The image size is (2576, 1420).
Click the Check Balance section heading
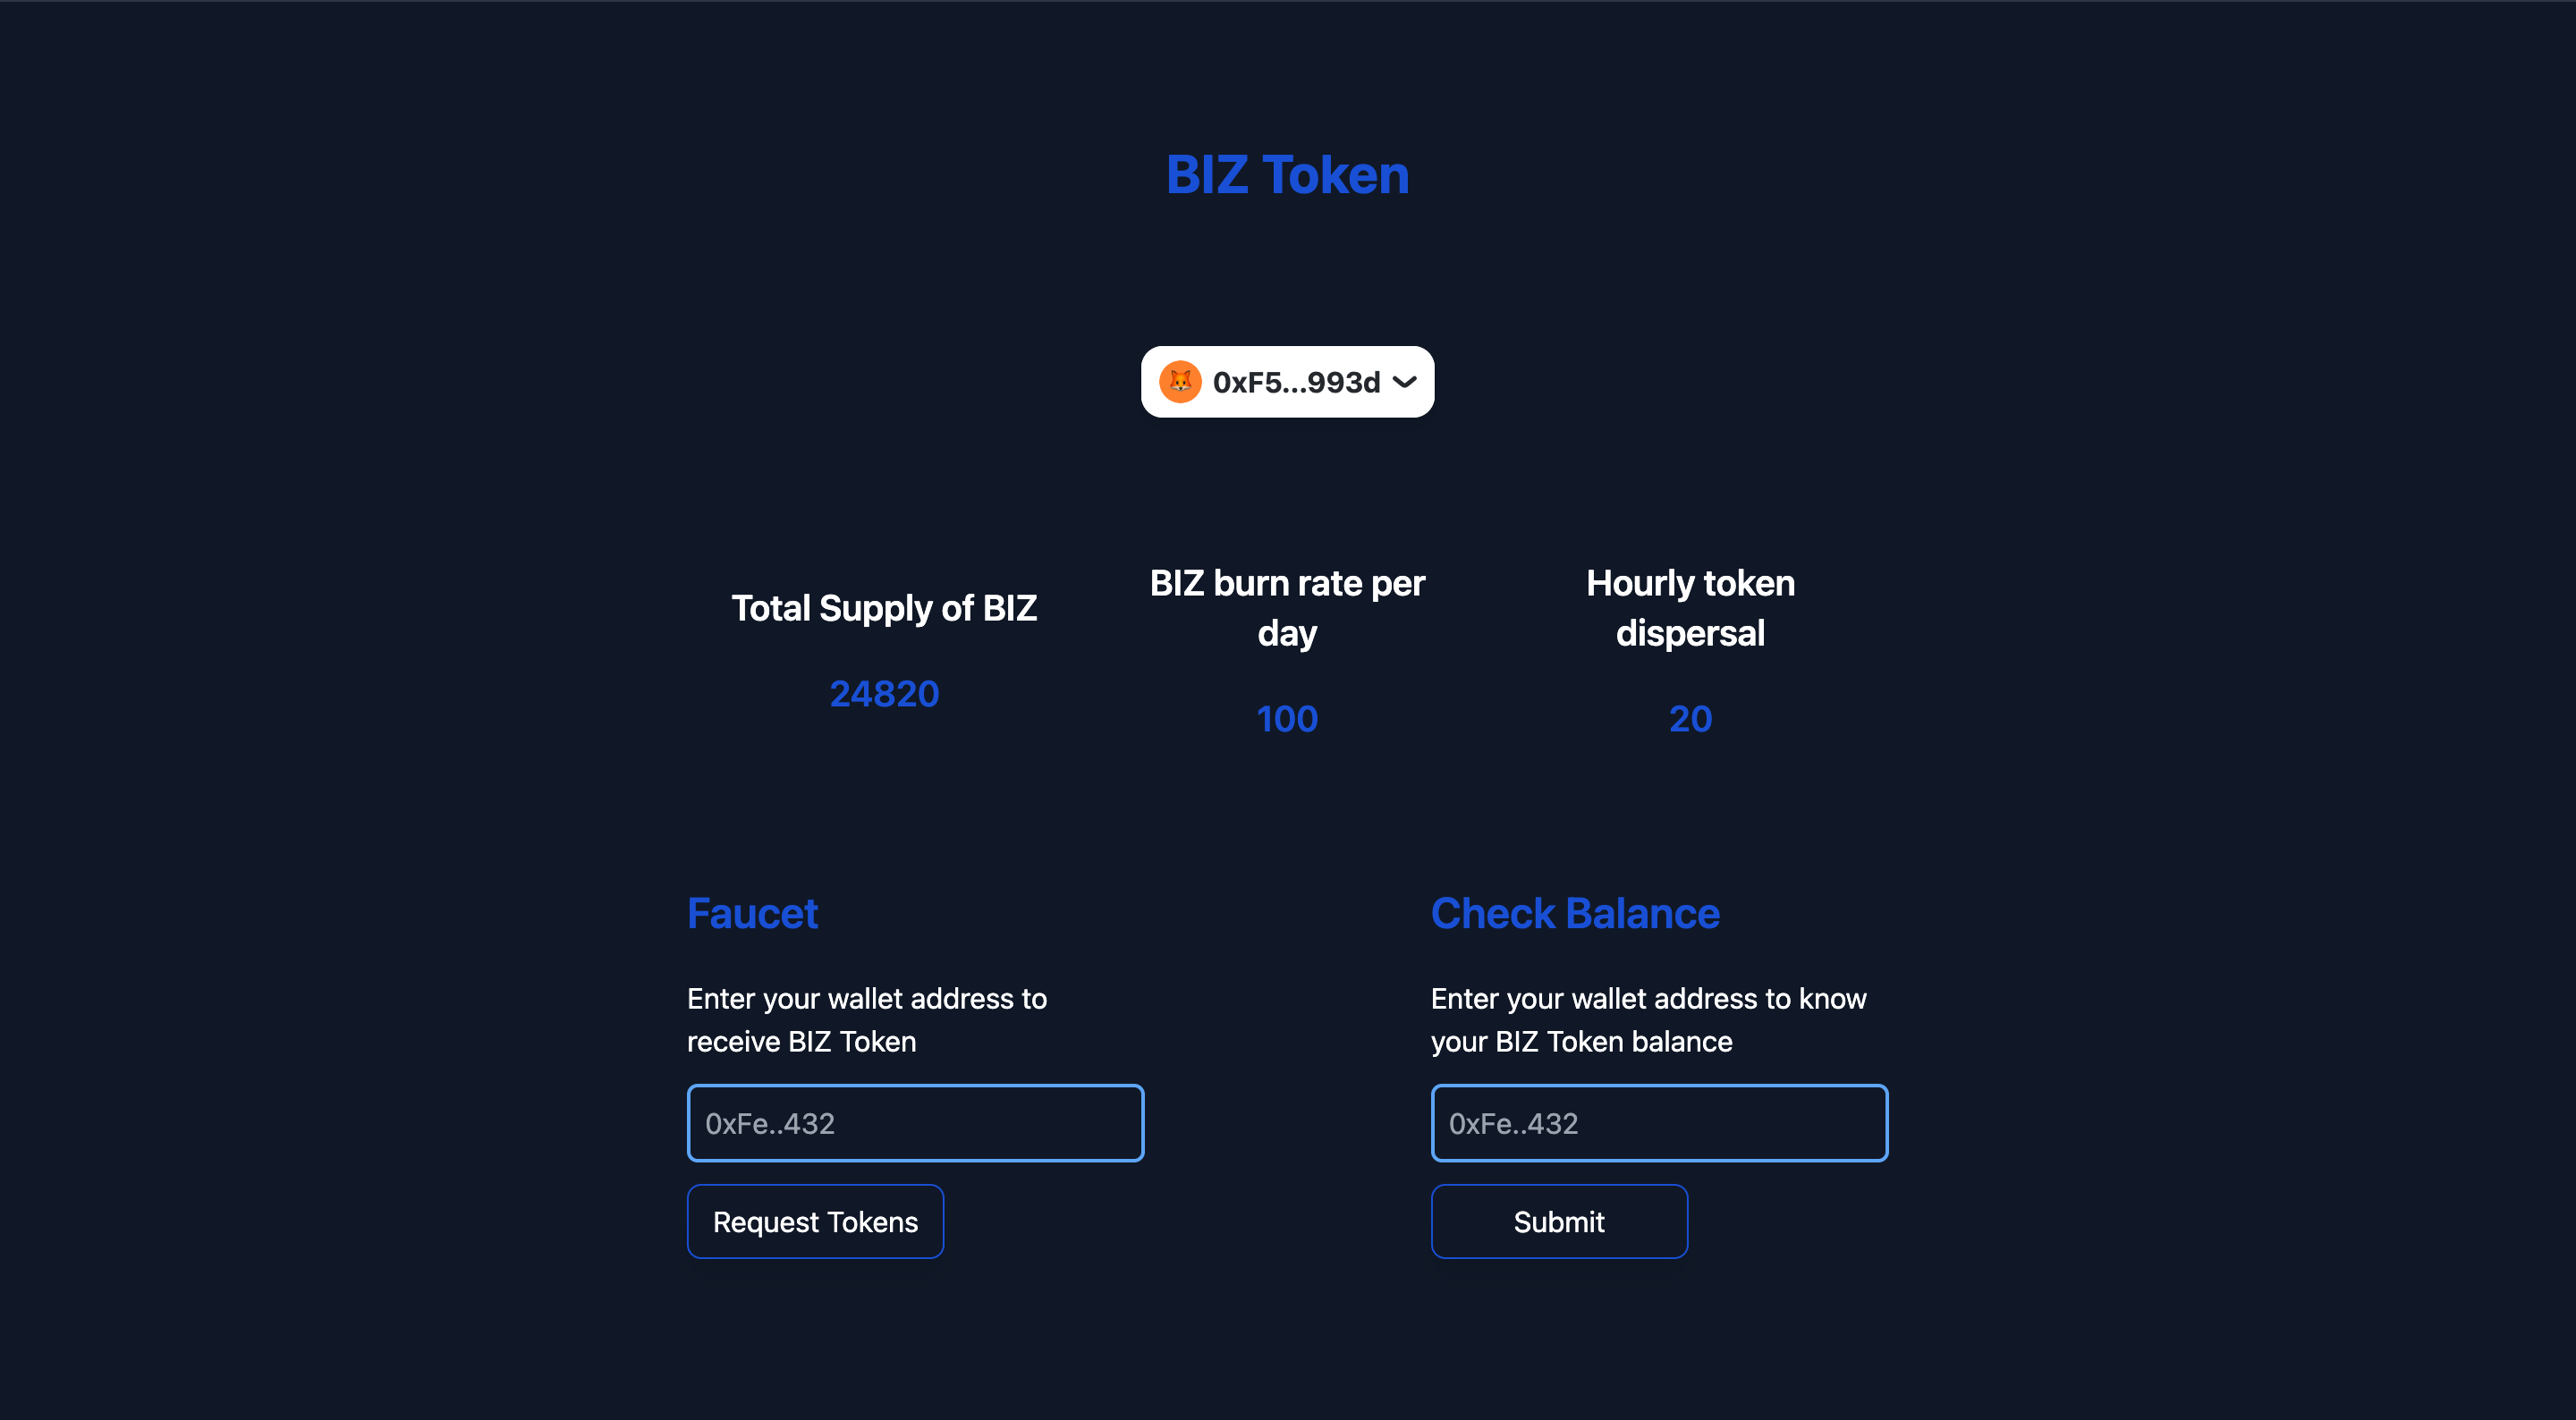[x=1575, y=914]
